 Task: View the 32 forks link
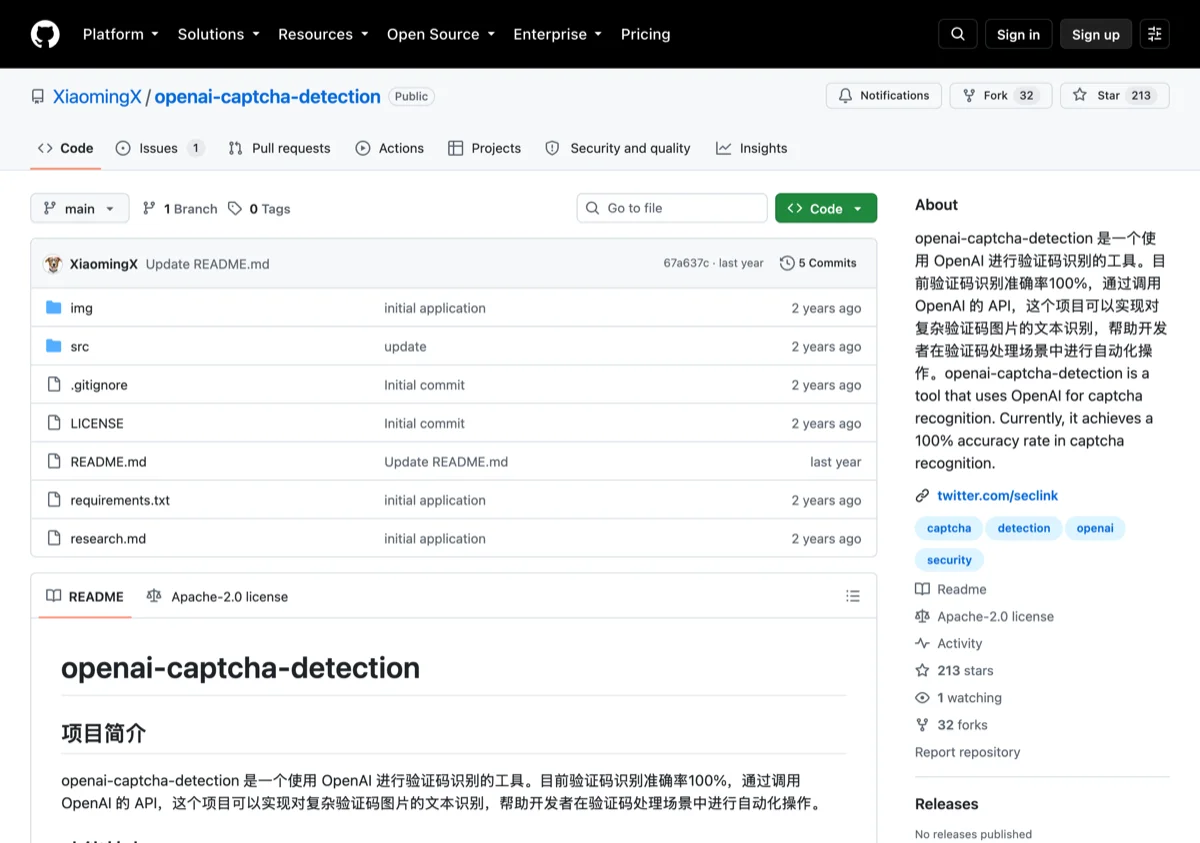tap(951, 725)
